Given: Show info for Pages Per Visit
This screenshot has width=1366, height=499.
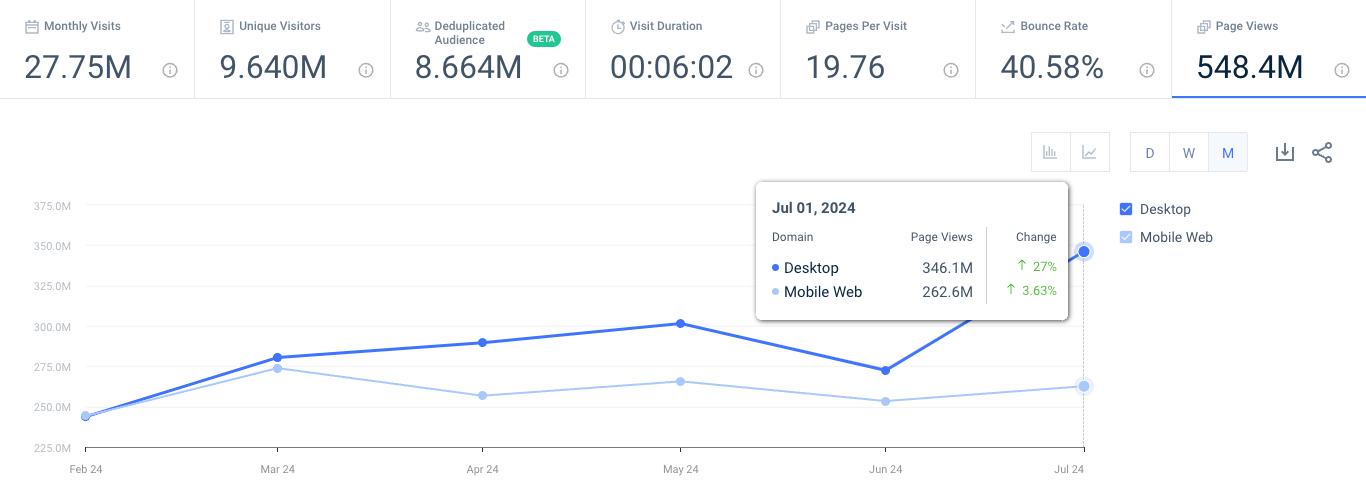Looking at the screenshot, I should [x=951, y=70].
